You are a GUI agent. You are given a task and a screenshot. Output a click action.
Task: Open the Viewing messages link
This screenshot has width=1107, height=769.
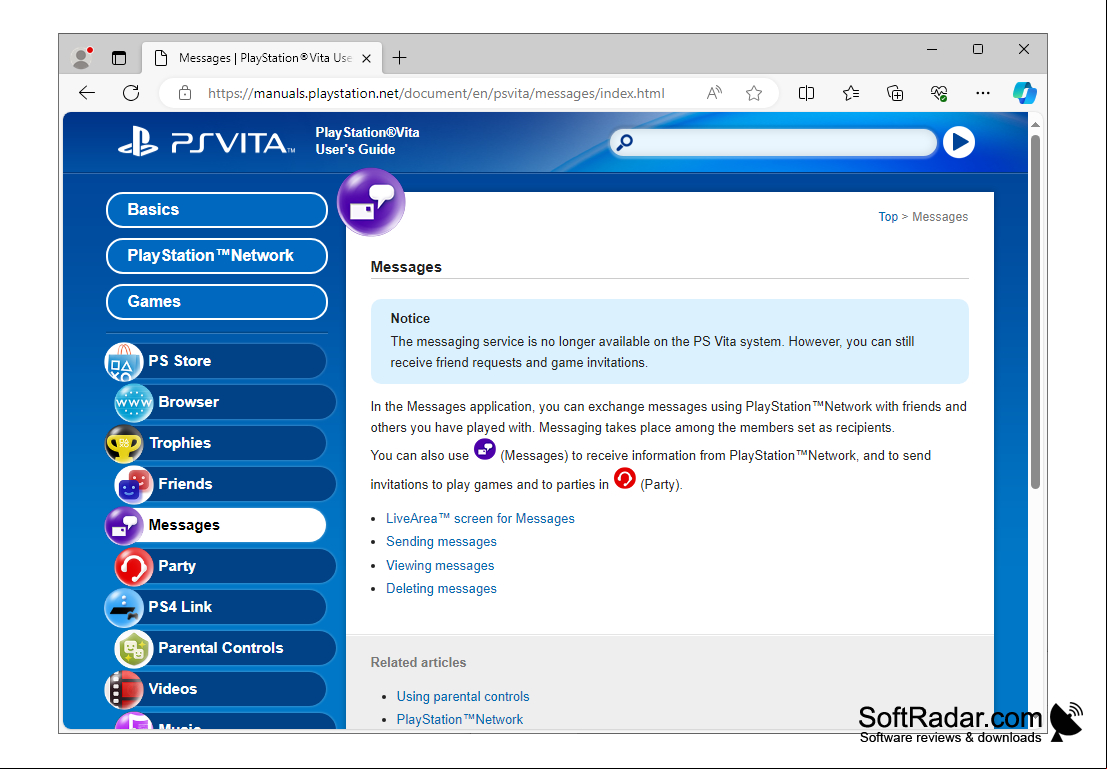[x=440, y=566]
